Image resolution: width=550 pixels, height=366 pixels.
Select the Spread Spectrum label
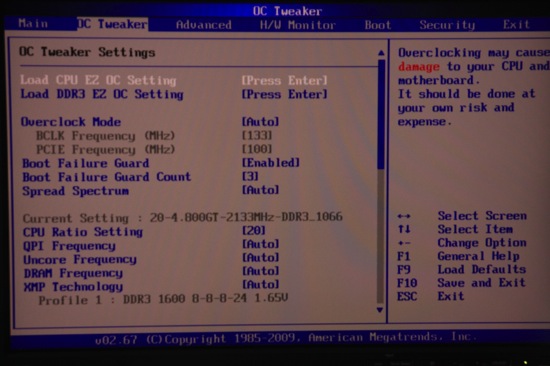75,191
